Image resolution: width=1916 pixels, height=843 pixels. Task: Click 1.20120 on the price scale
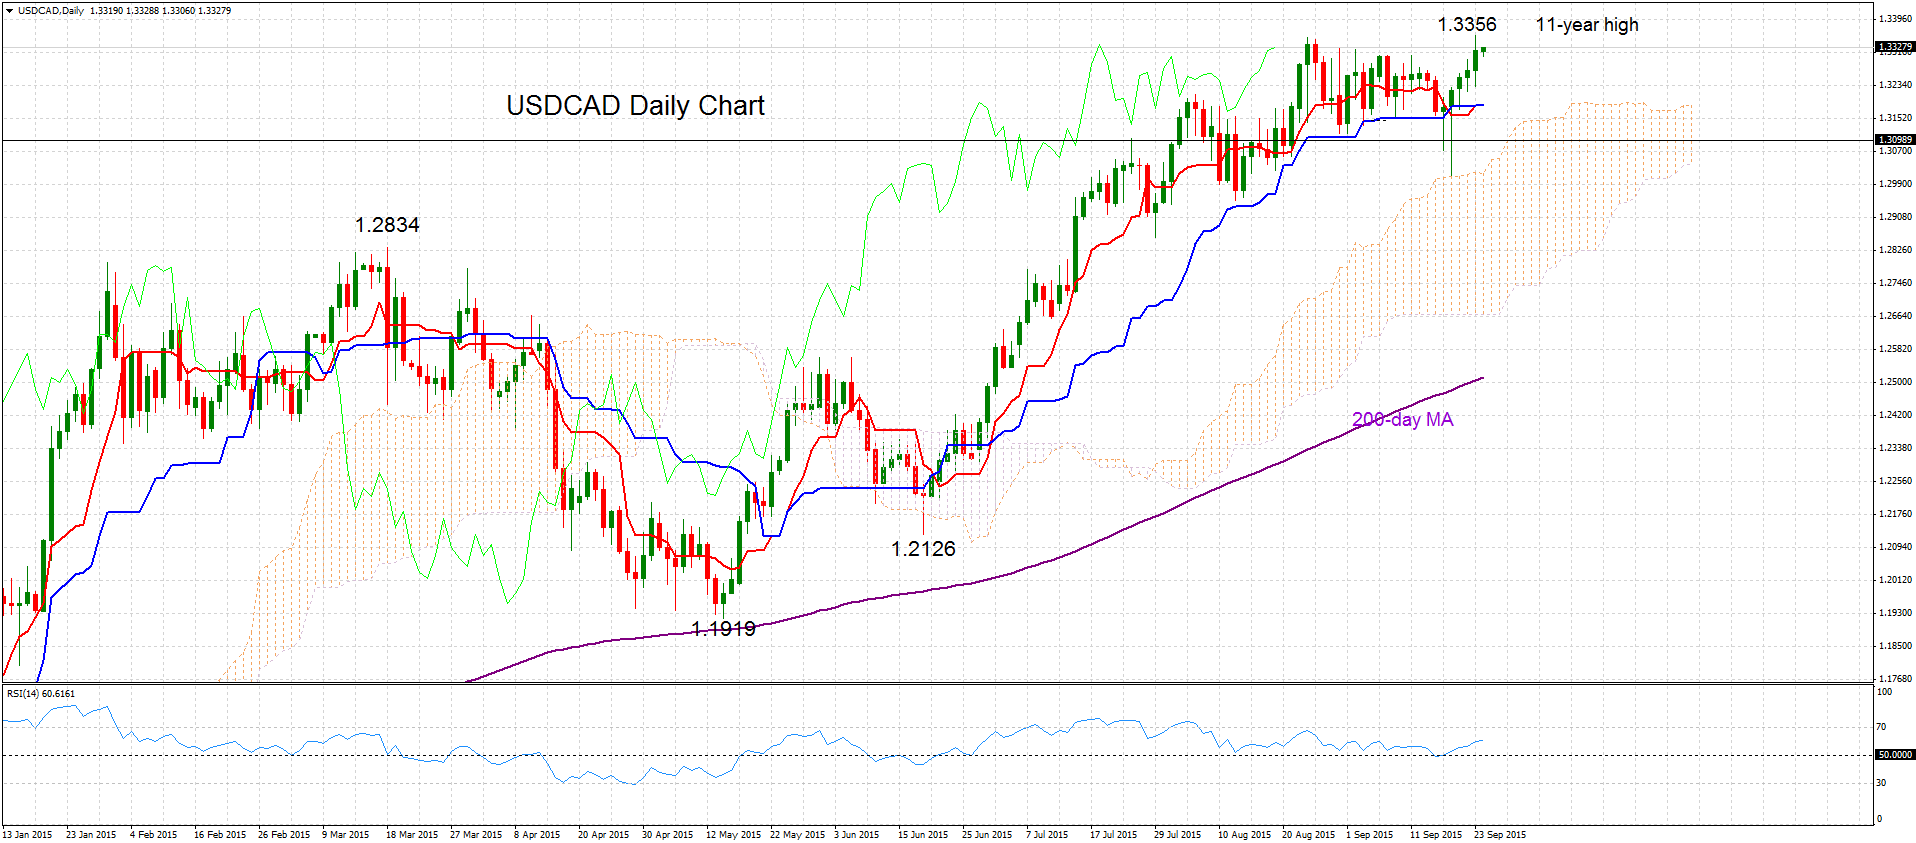pos(1895,580)
